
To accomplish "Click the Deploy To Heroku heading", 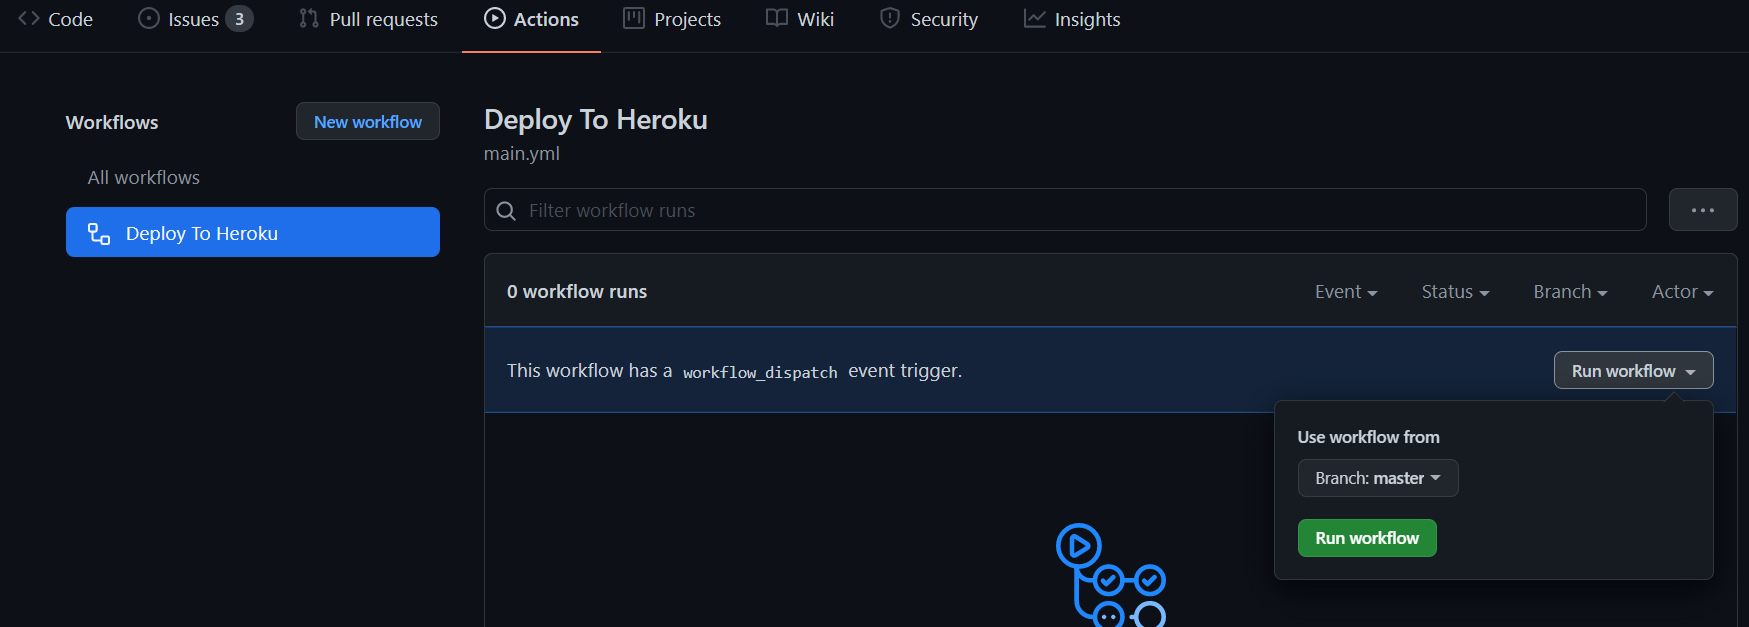I will (596, 120).
